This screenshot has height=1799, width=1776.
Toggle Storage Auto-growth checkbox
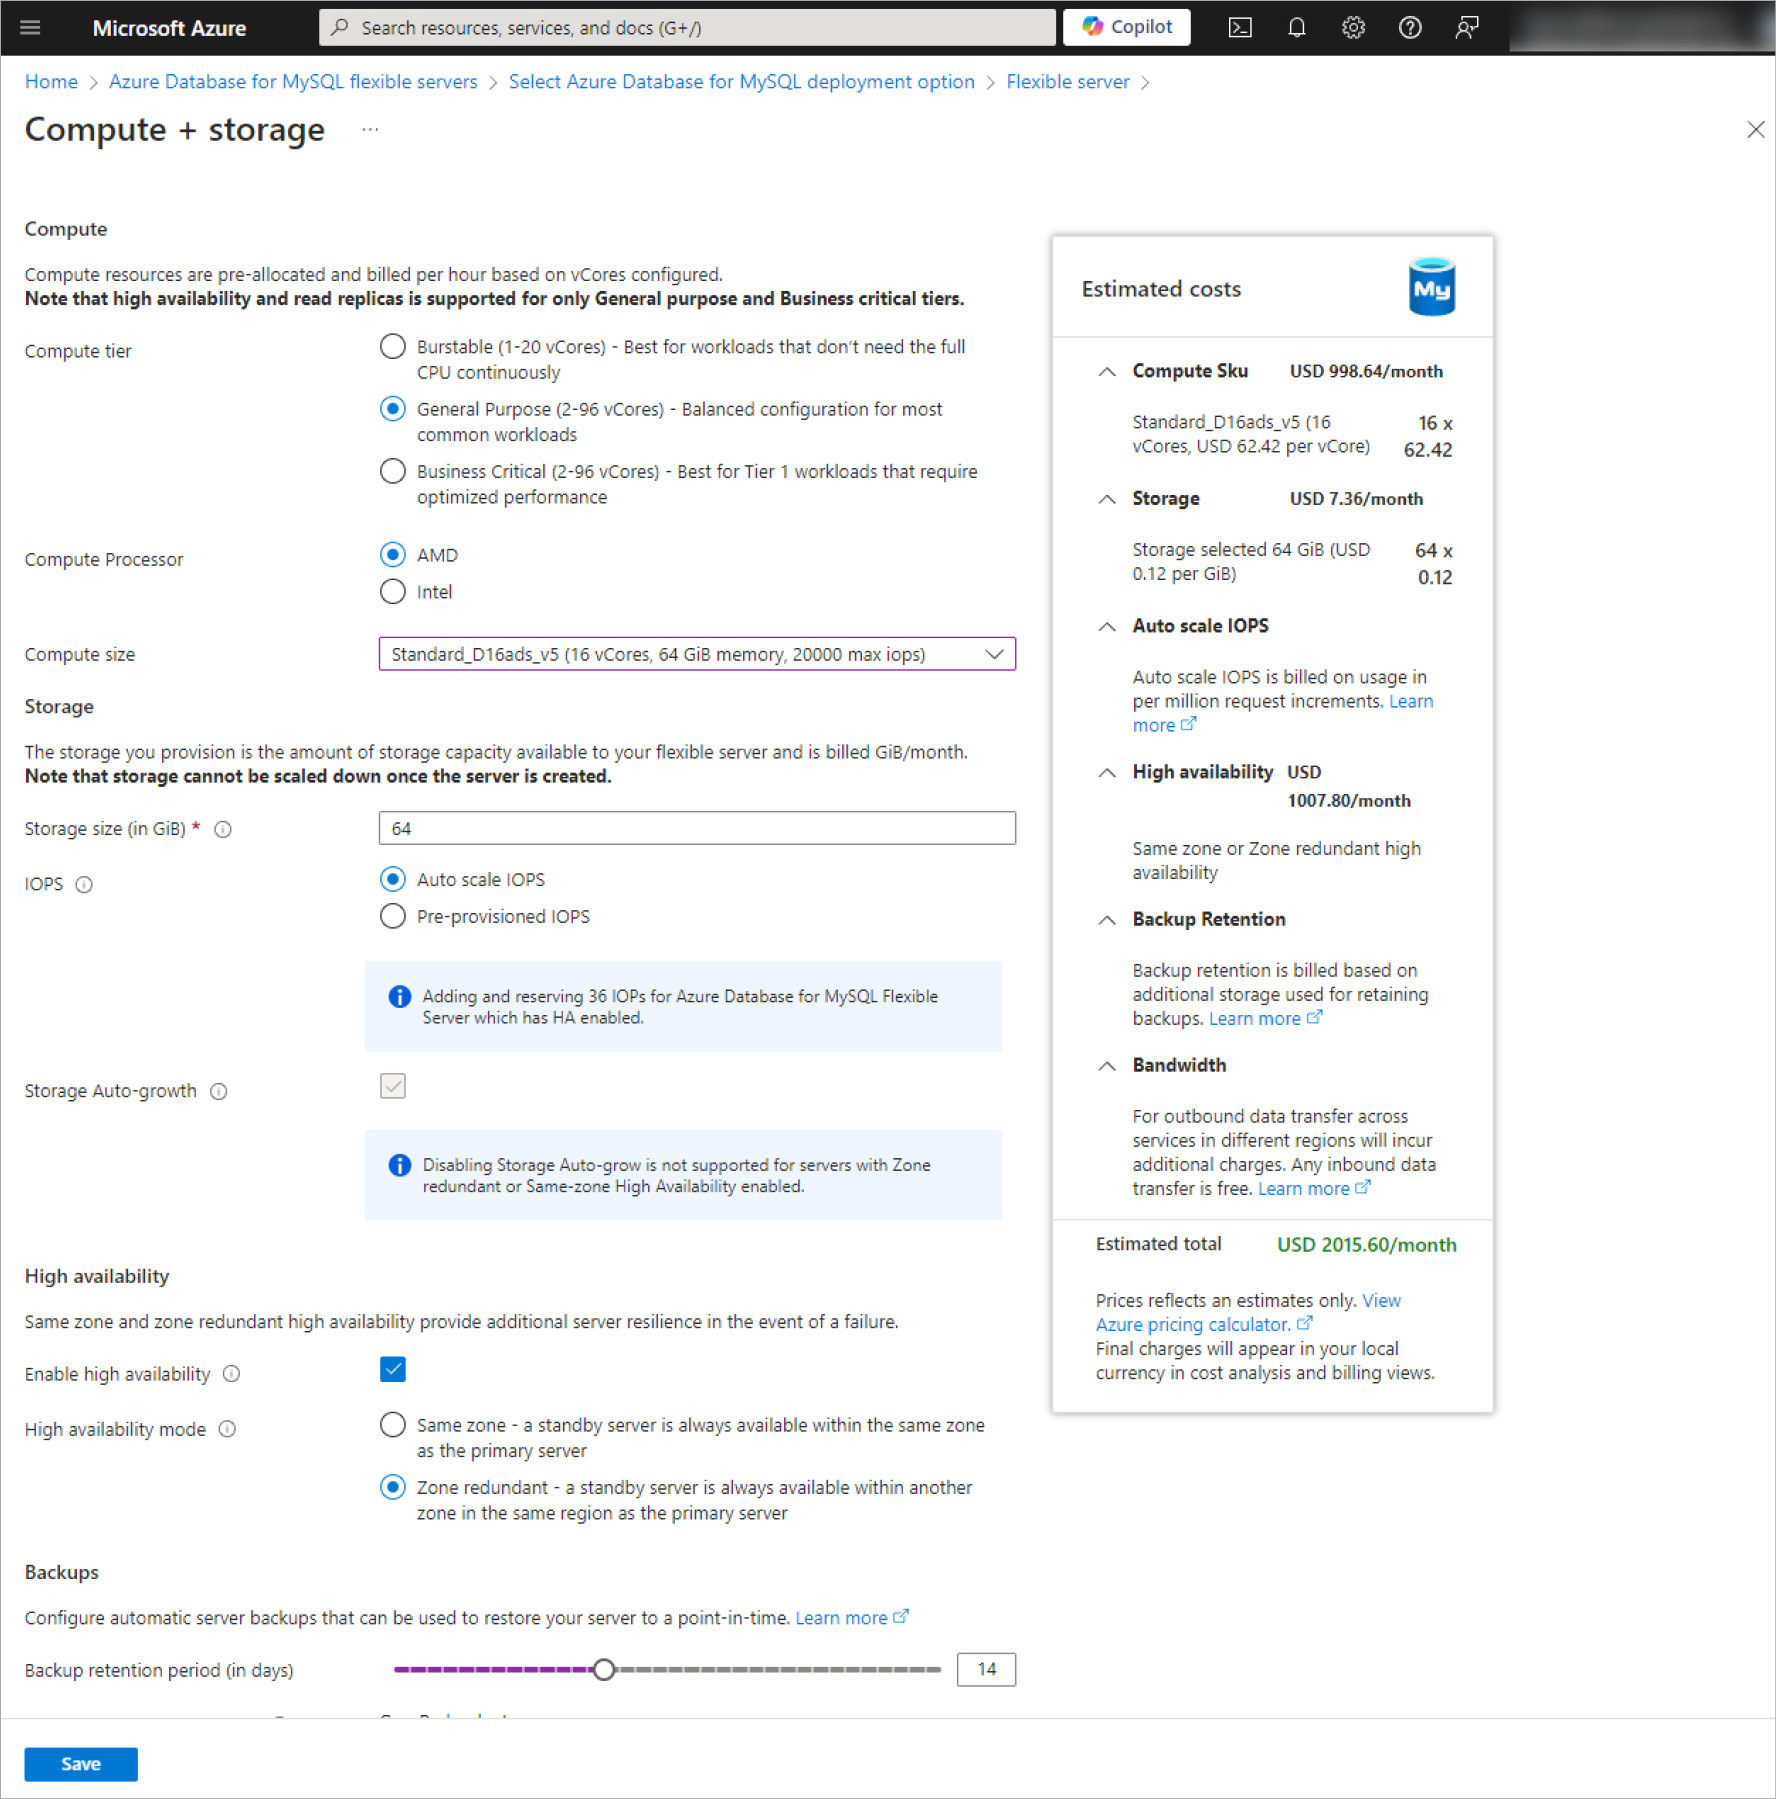tap(393, 1086)
